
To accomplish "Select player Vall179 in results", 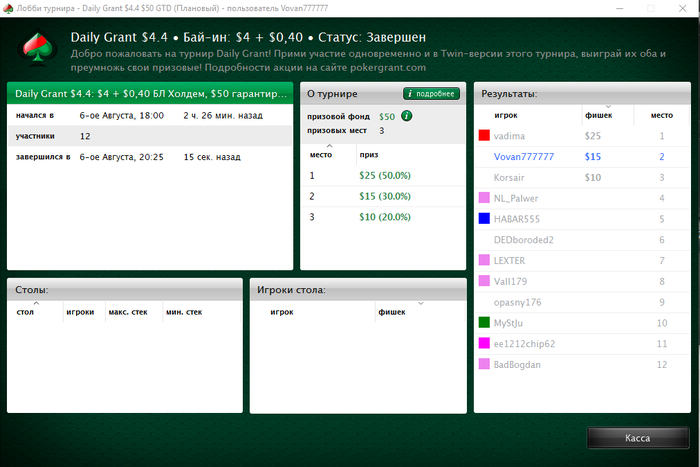I will [x=582, y=281].
